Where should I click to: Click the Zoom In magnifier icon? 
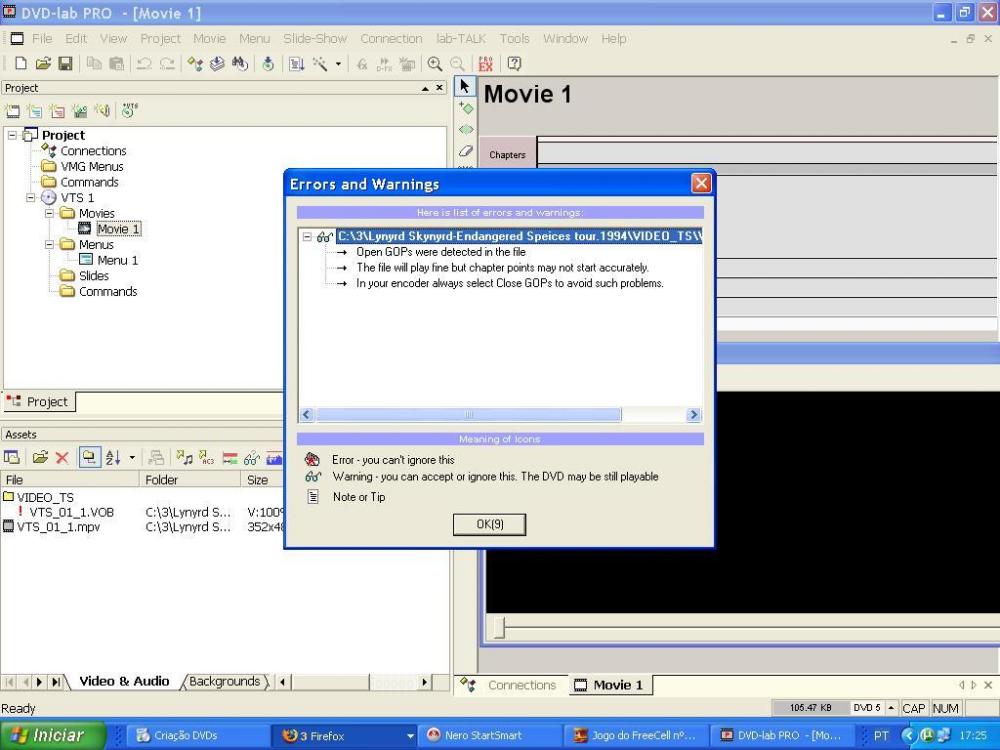[x=435, y=63]
